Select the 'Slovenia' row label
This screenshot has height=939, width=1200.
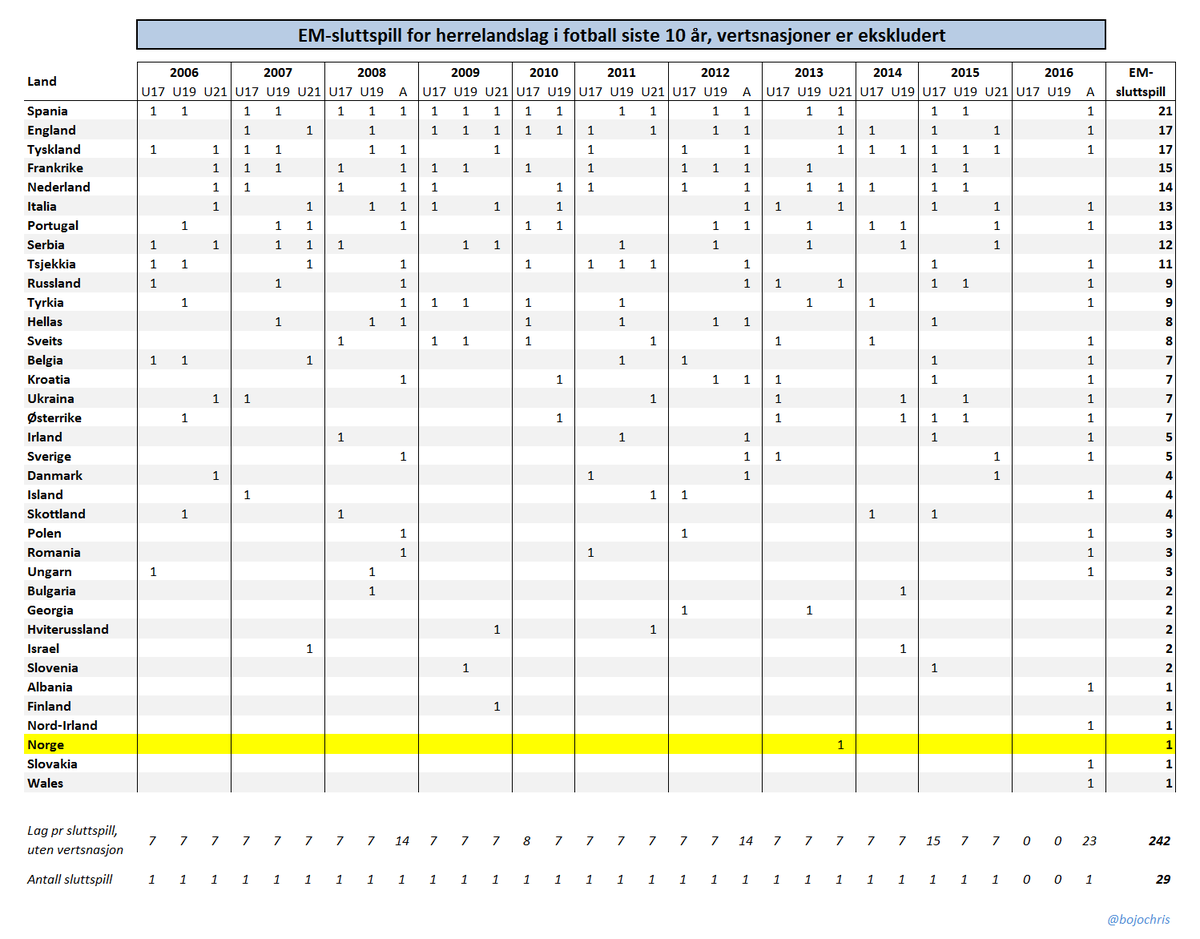coord(52,667)
